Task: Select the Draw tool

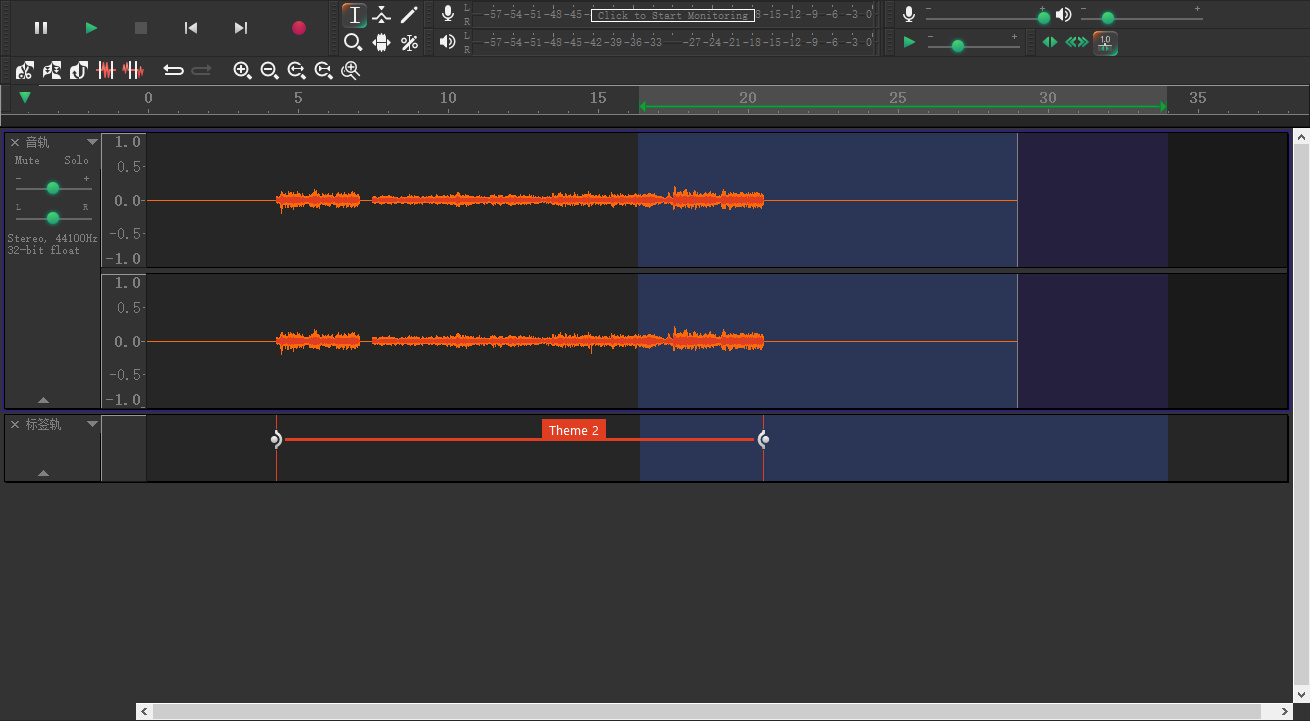Action: pos(409,15)
